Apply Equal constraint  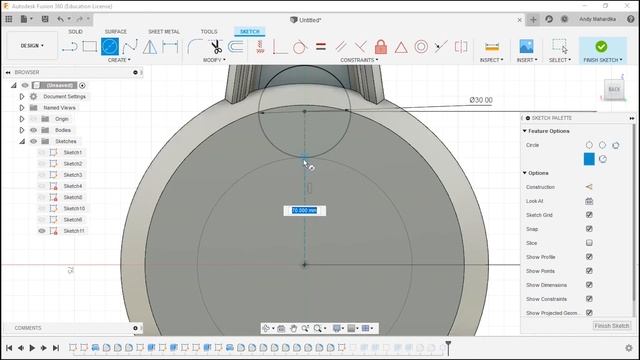tap(321, 47)
